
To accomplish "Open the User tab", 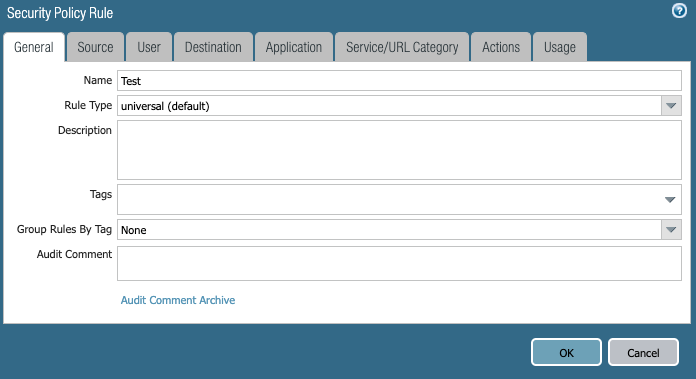I will click(x=149, y=47).
